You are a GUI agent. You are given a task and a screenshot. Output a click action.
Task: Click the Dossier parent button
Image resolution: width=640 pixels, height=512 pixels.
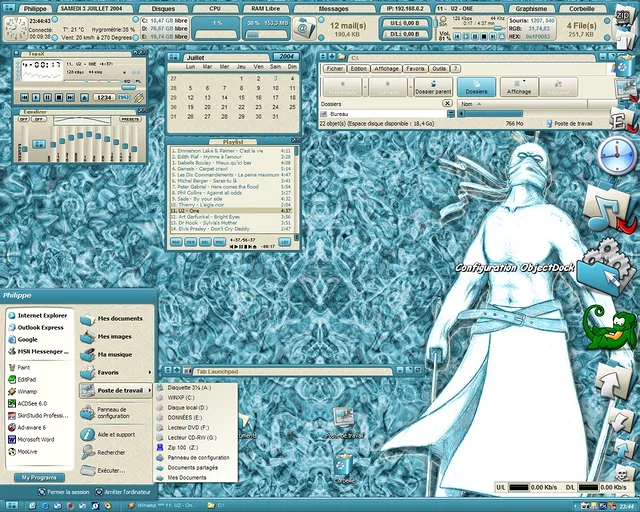click(x=433, y=89)
